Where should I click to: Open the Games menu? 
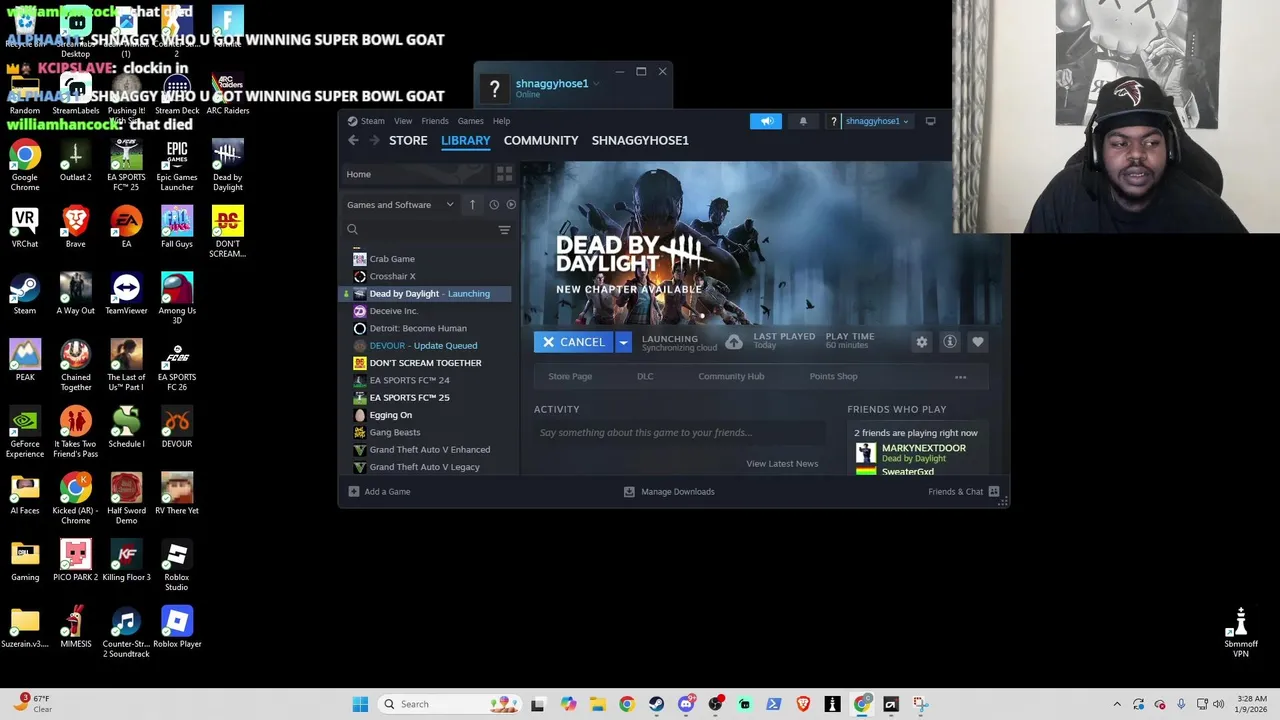pyautogui.click(x=470, y=121)
